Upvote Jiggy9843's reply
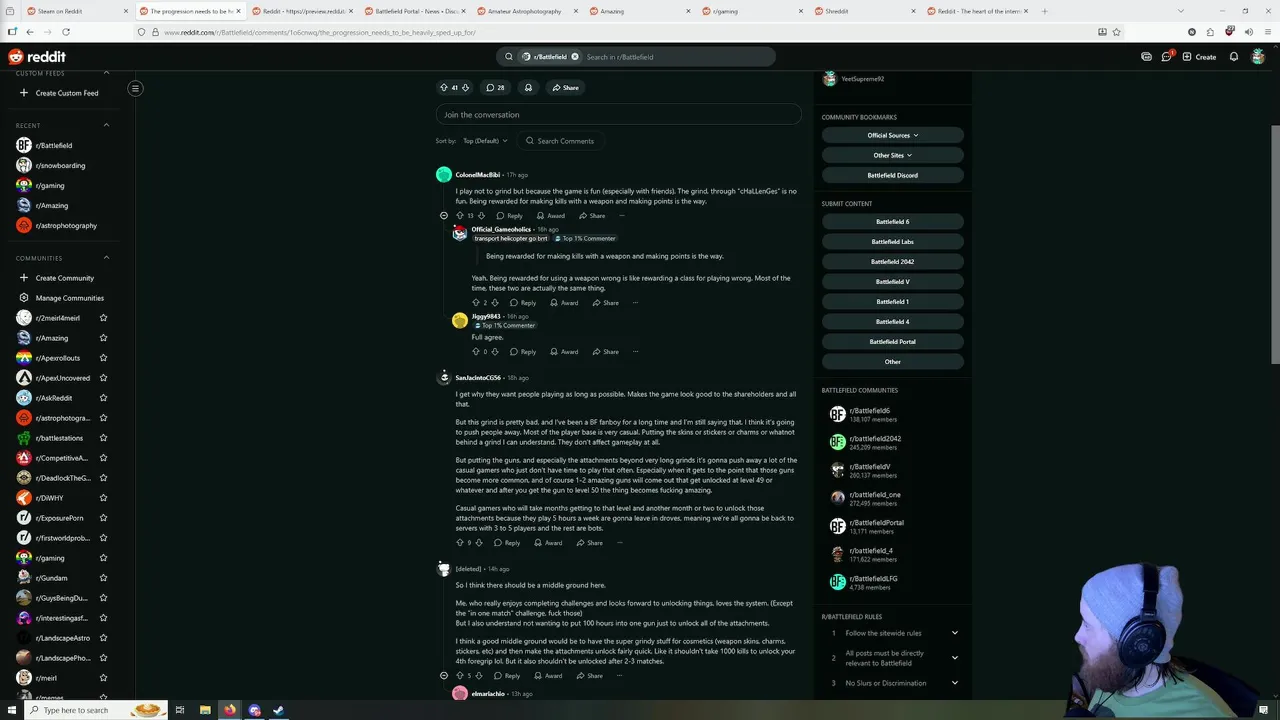Viewport: 1280px width, 720px height. click(476, 352)
